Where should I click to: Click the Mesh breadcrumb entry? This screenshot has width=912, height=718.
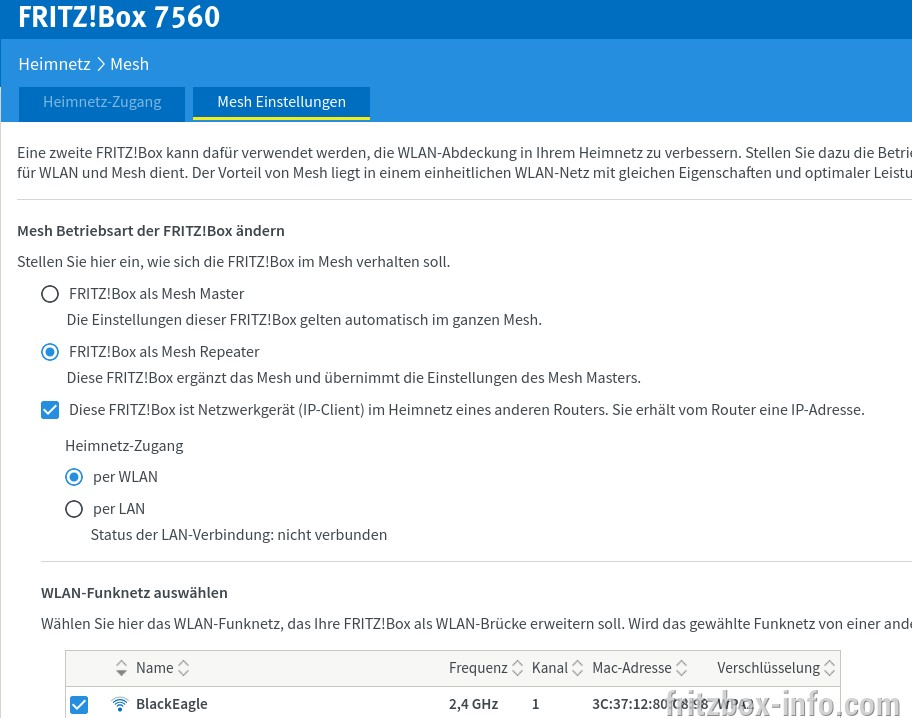coord(130,64)
